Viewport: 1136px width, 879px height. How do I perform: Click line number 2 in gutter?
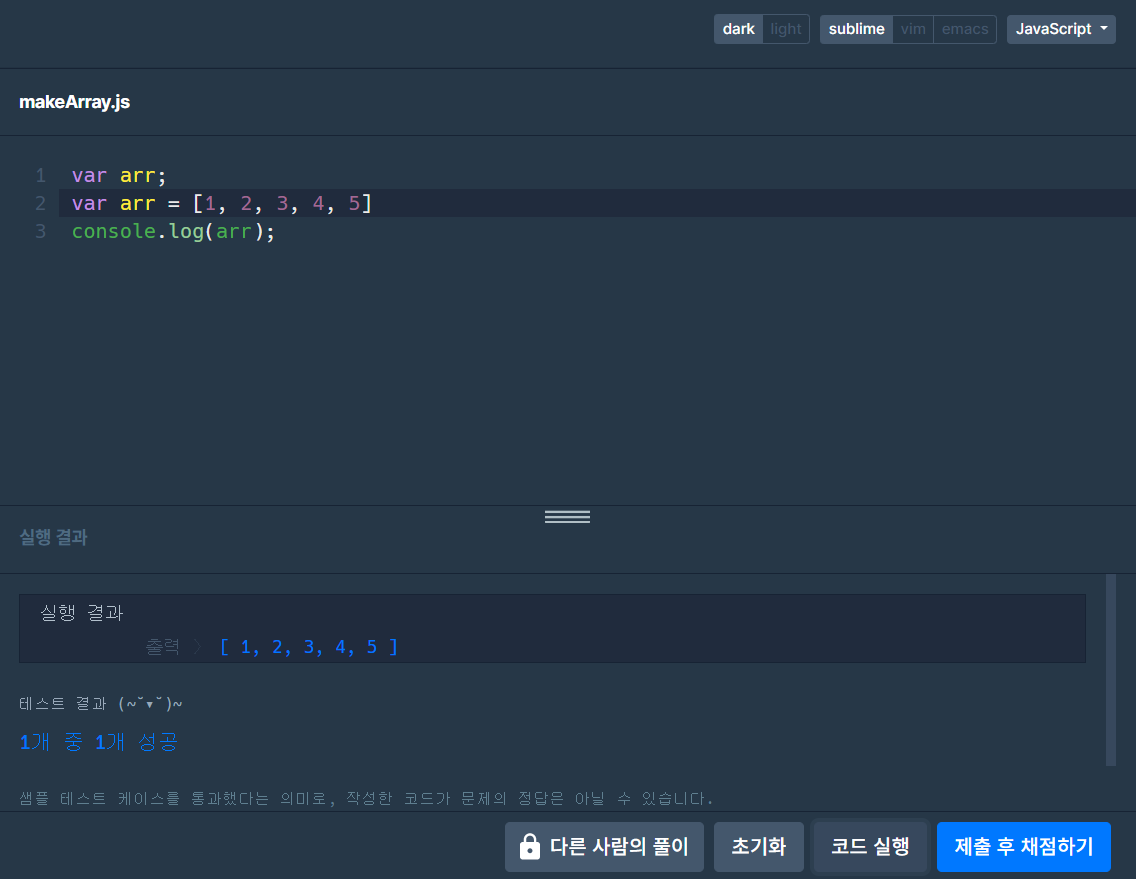[41, 204]
